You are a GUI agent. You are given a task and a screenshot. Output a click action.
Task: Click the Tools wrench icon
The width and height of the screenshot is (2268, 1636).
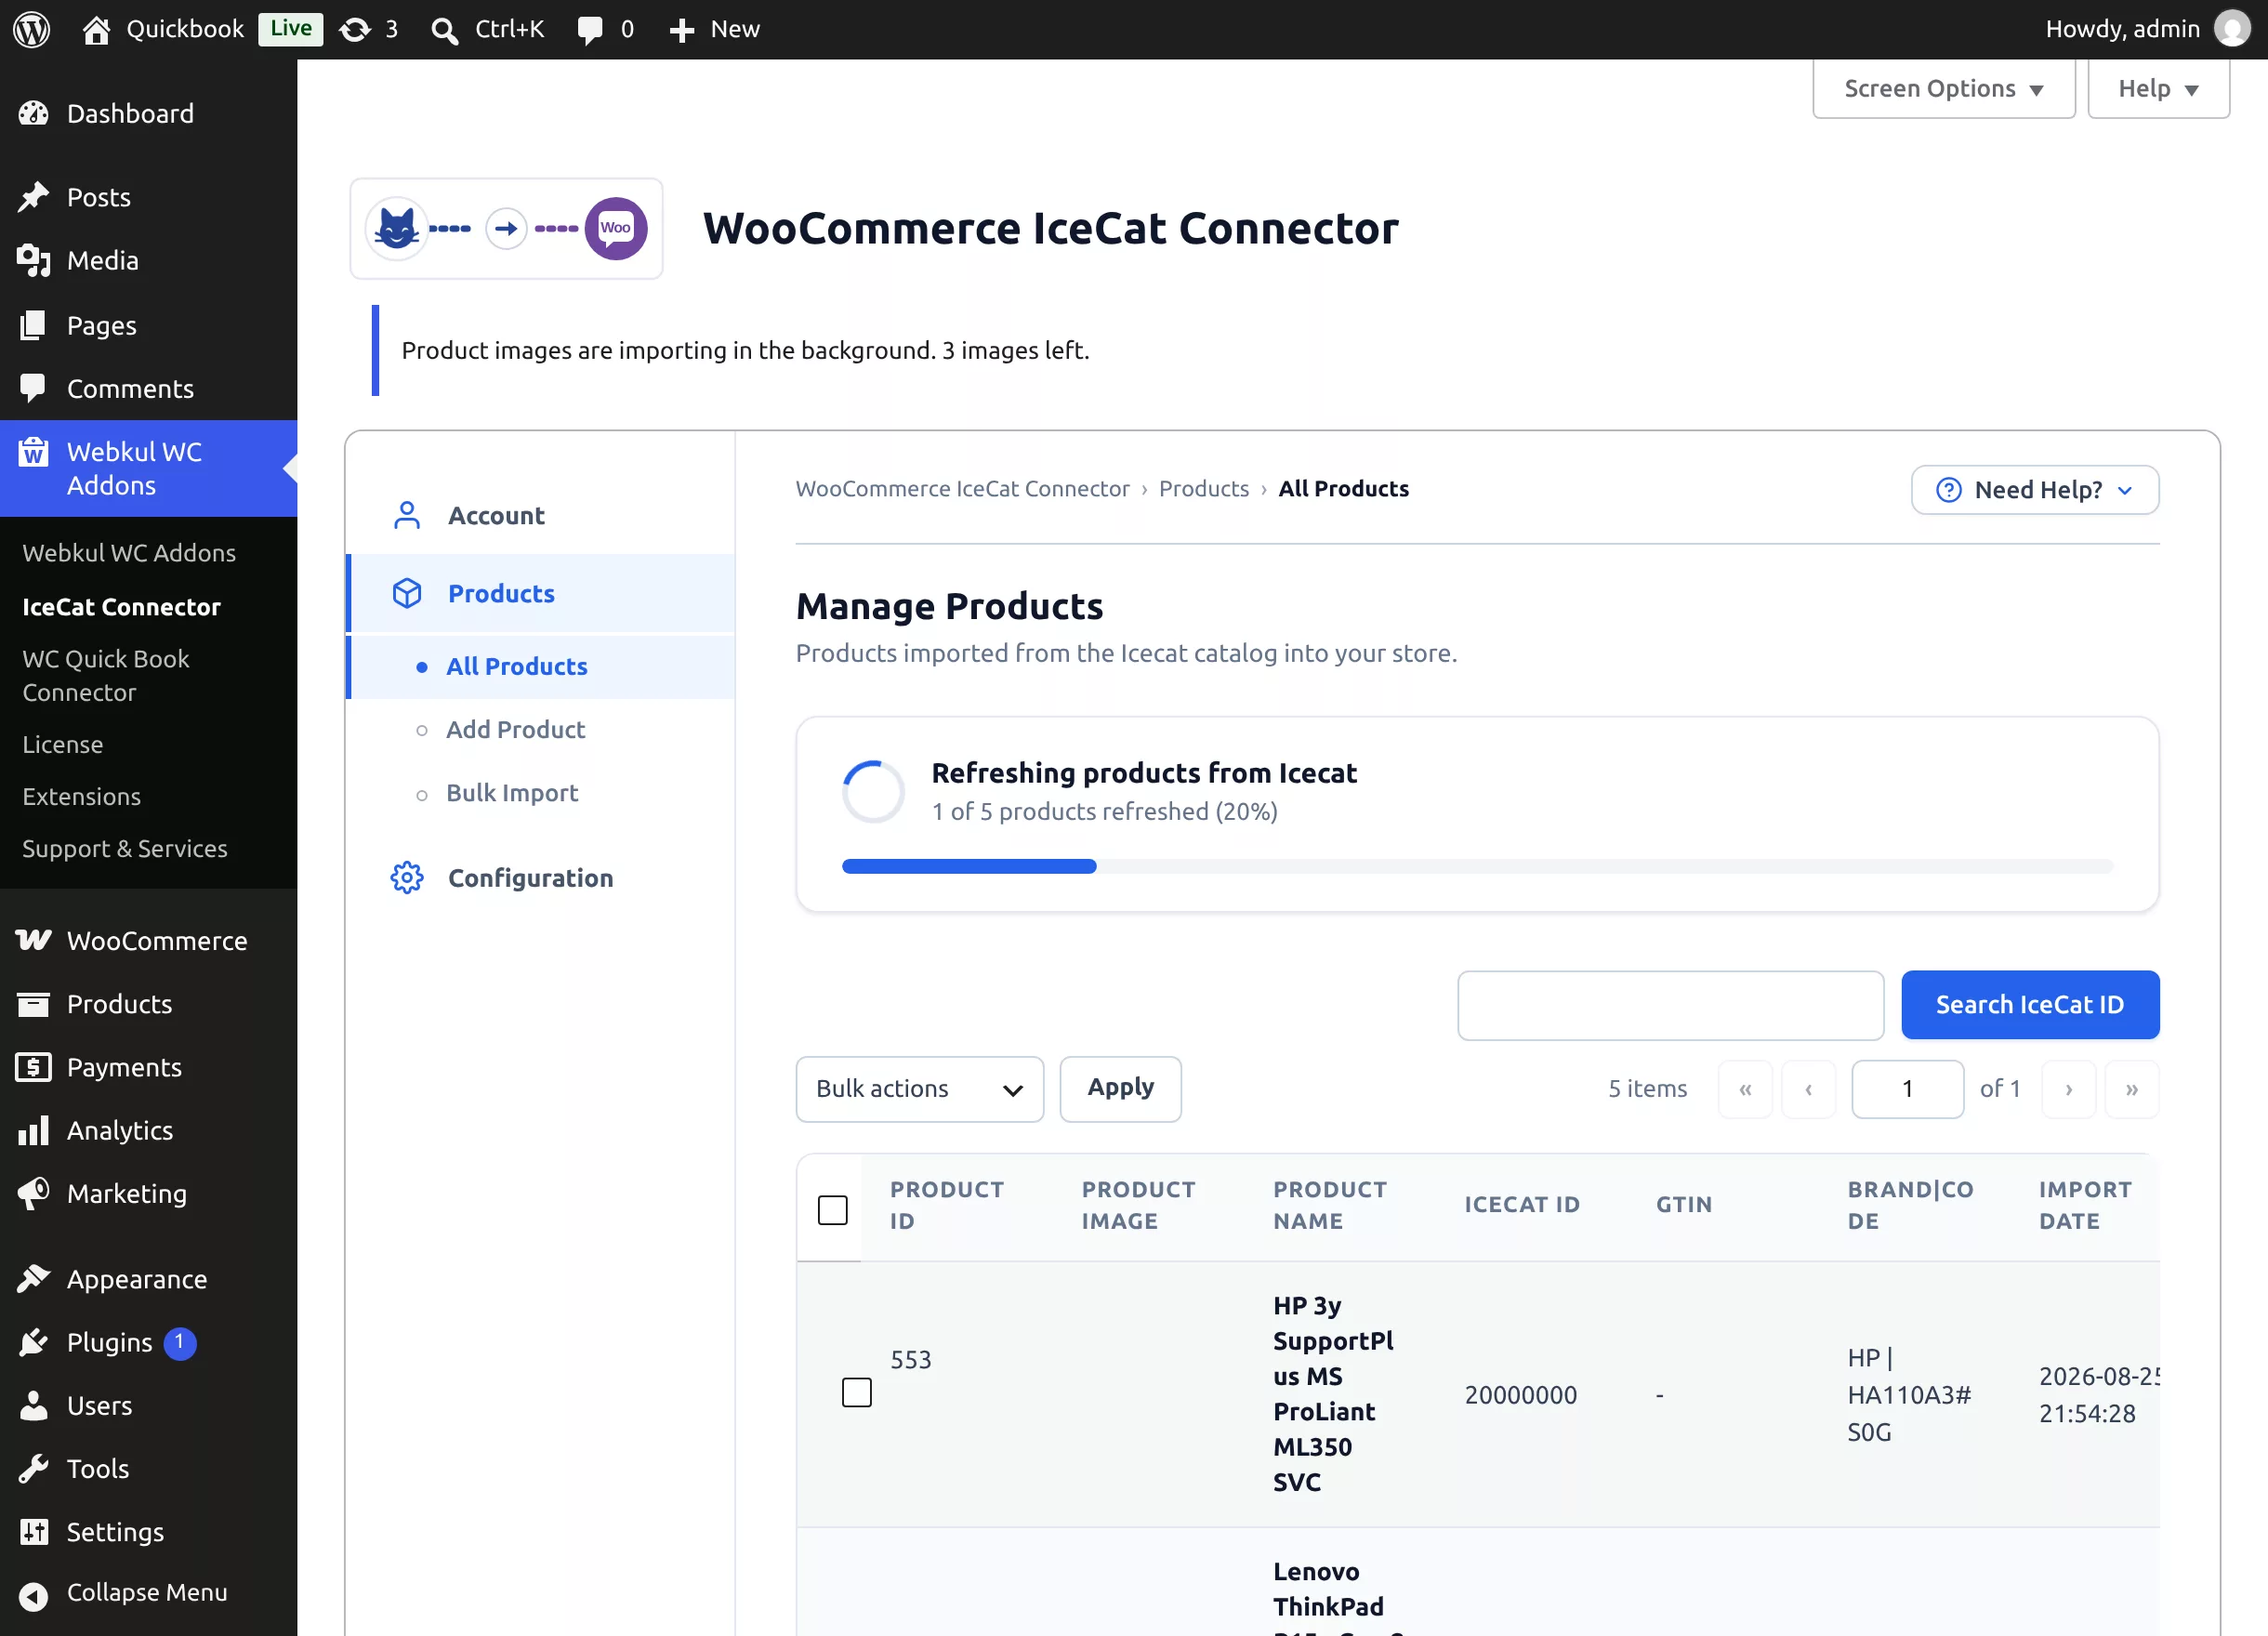coord(33,1468)
